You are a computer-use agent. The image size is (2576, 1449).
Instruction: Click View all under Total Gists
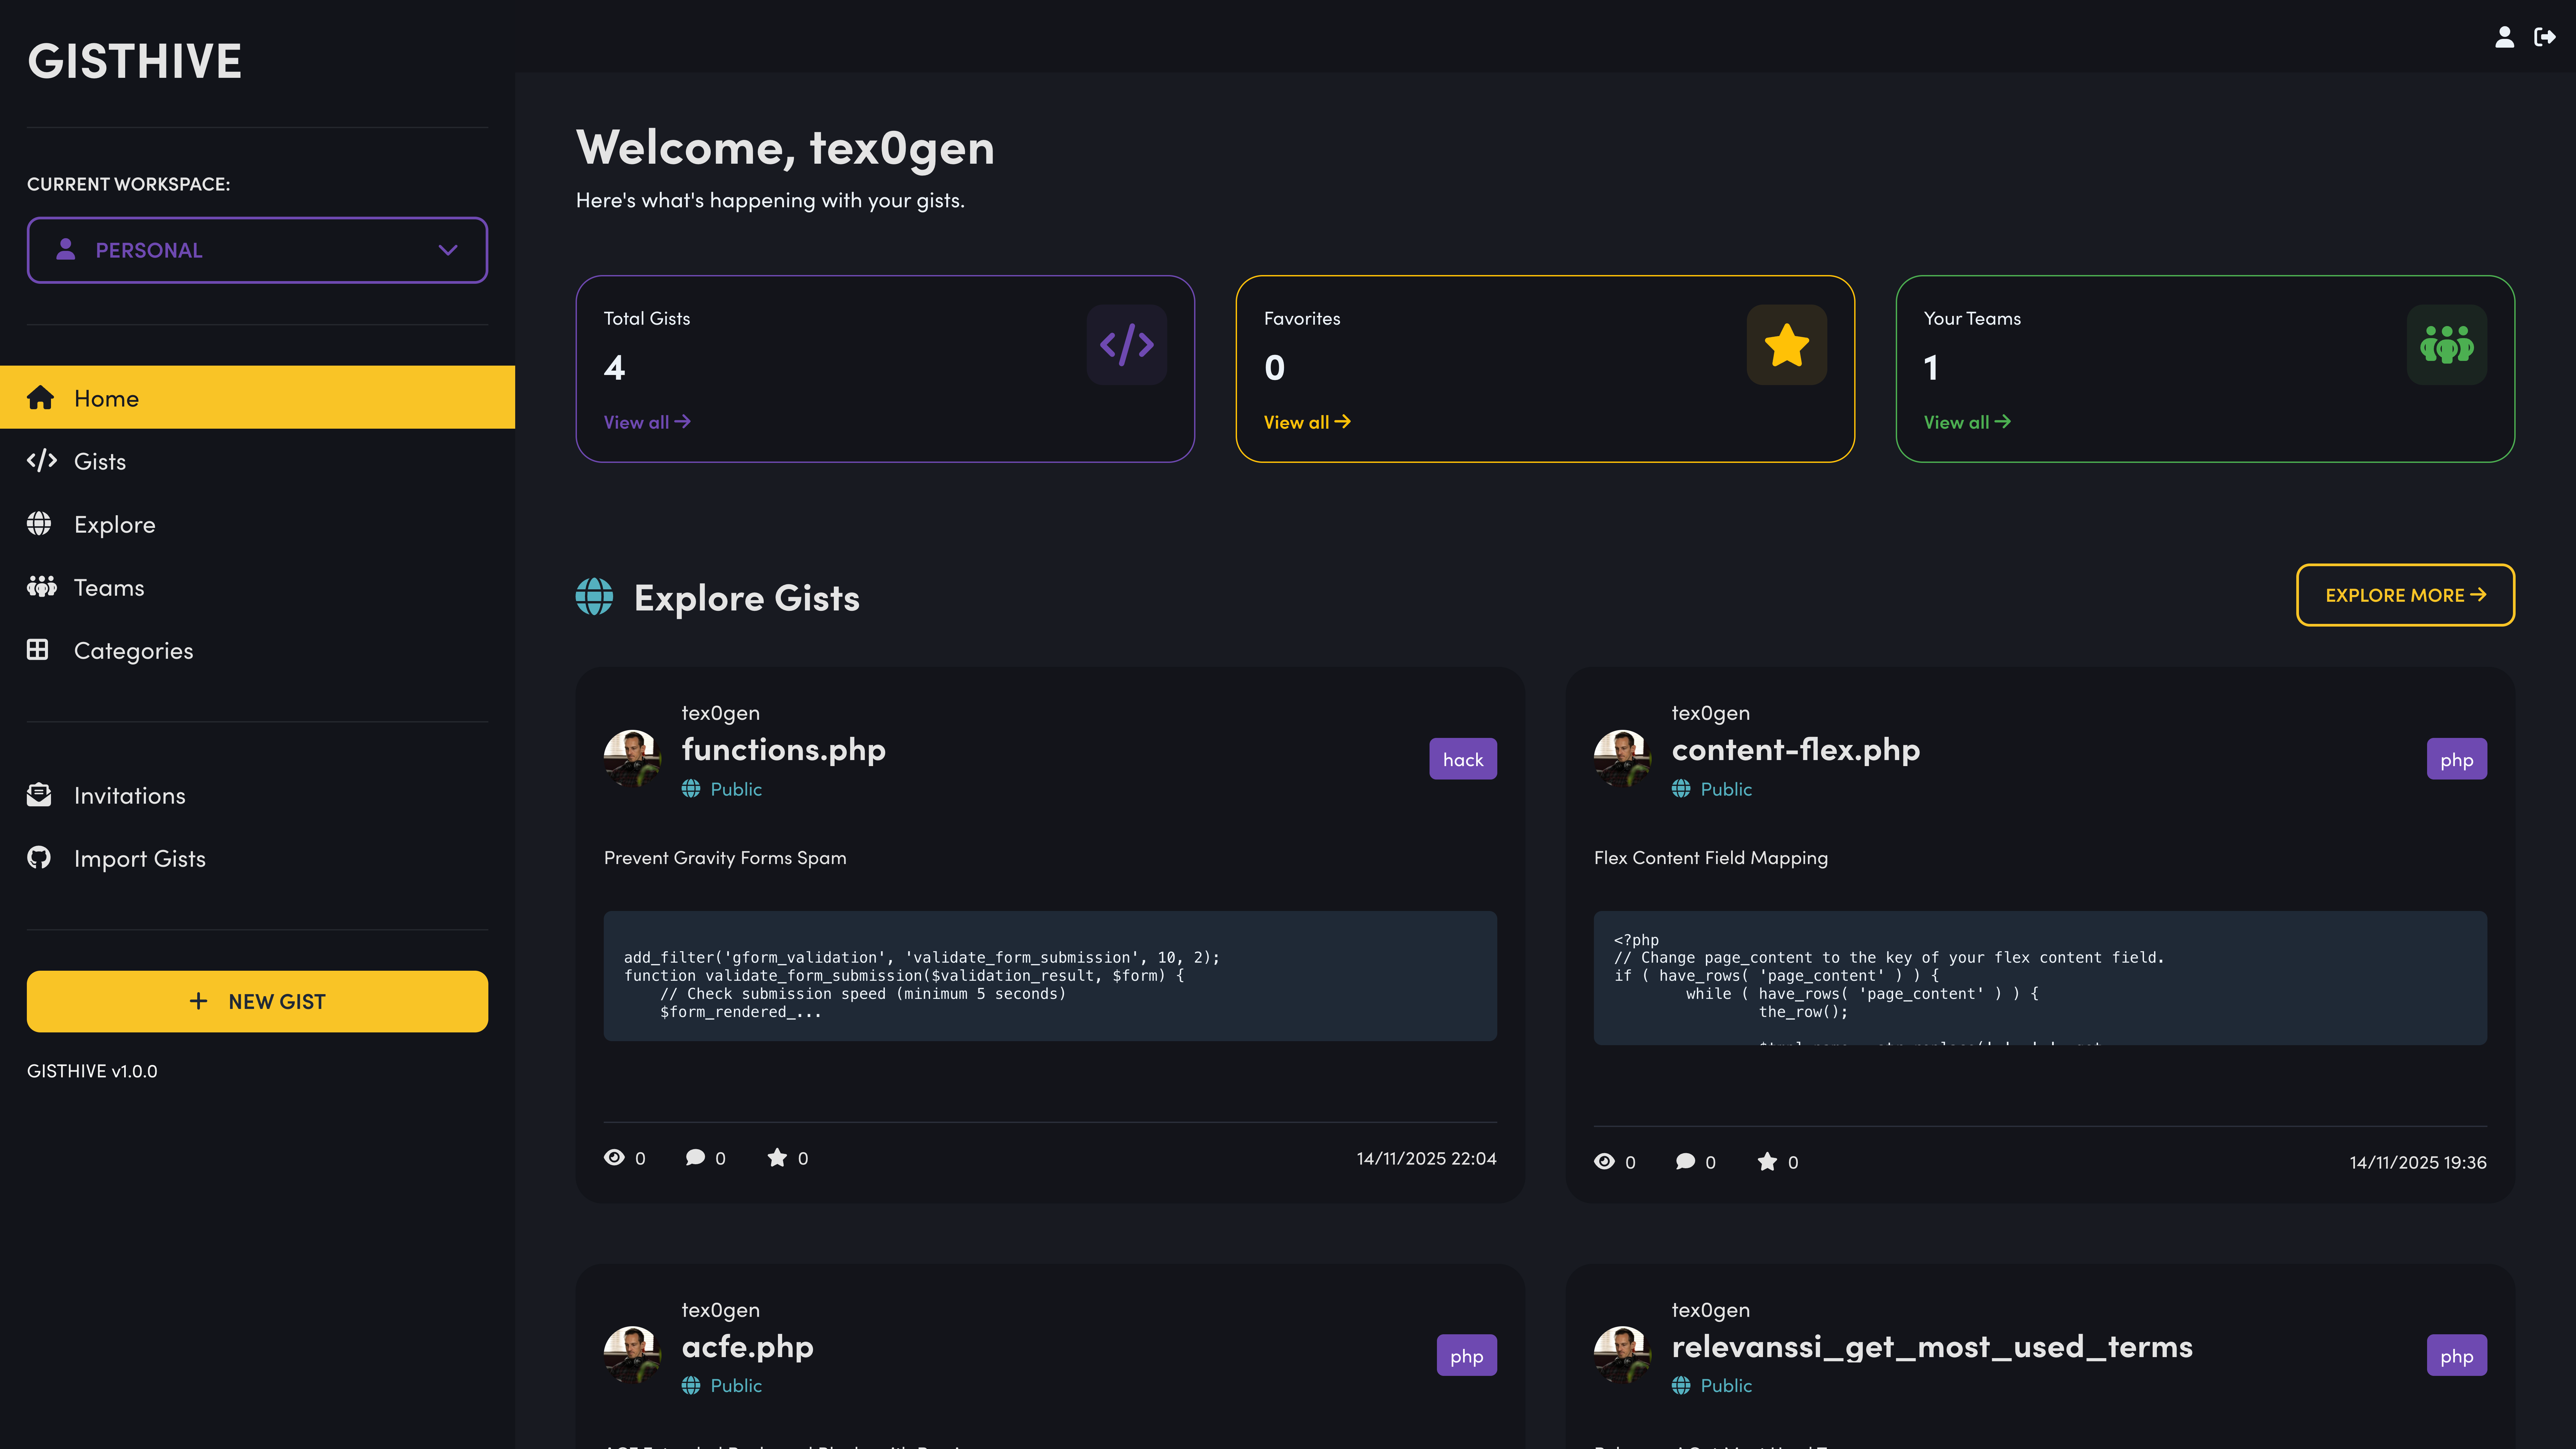pyautogui.click(x=647, y=422)
